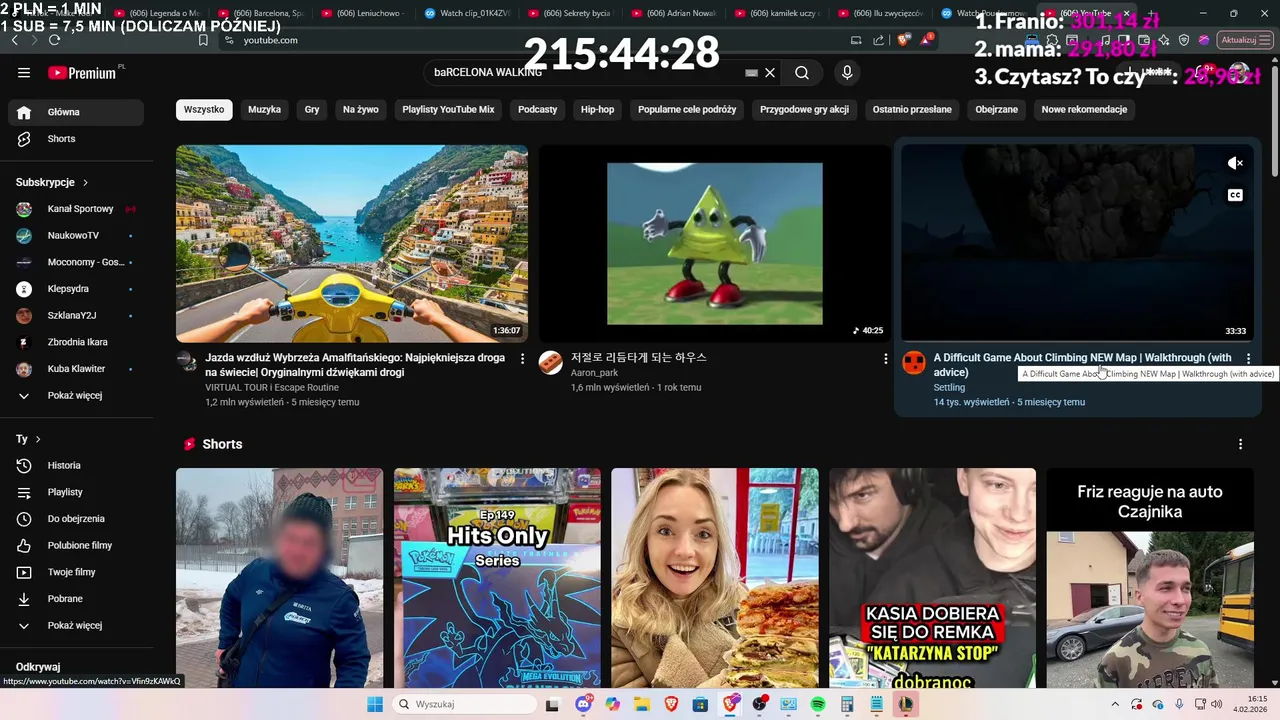The width and height of the screenshot is (1280, 720).
Task: Expand Subskrypcje section arrow
Action: point(85,183)
